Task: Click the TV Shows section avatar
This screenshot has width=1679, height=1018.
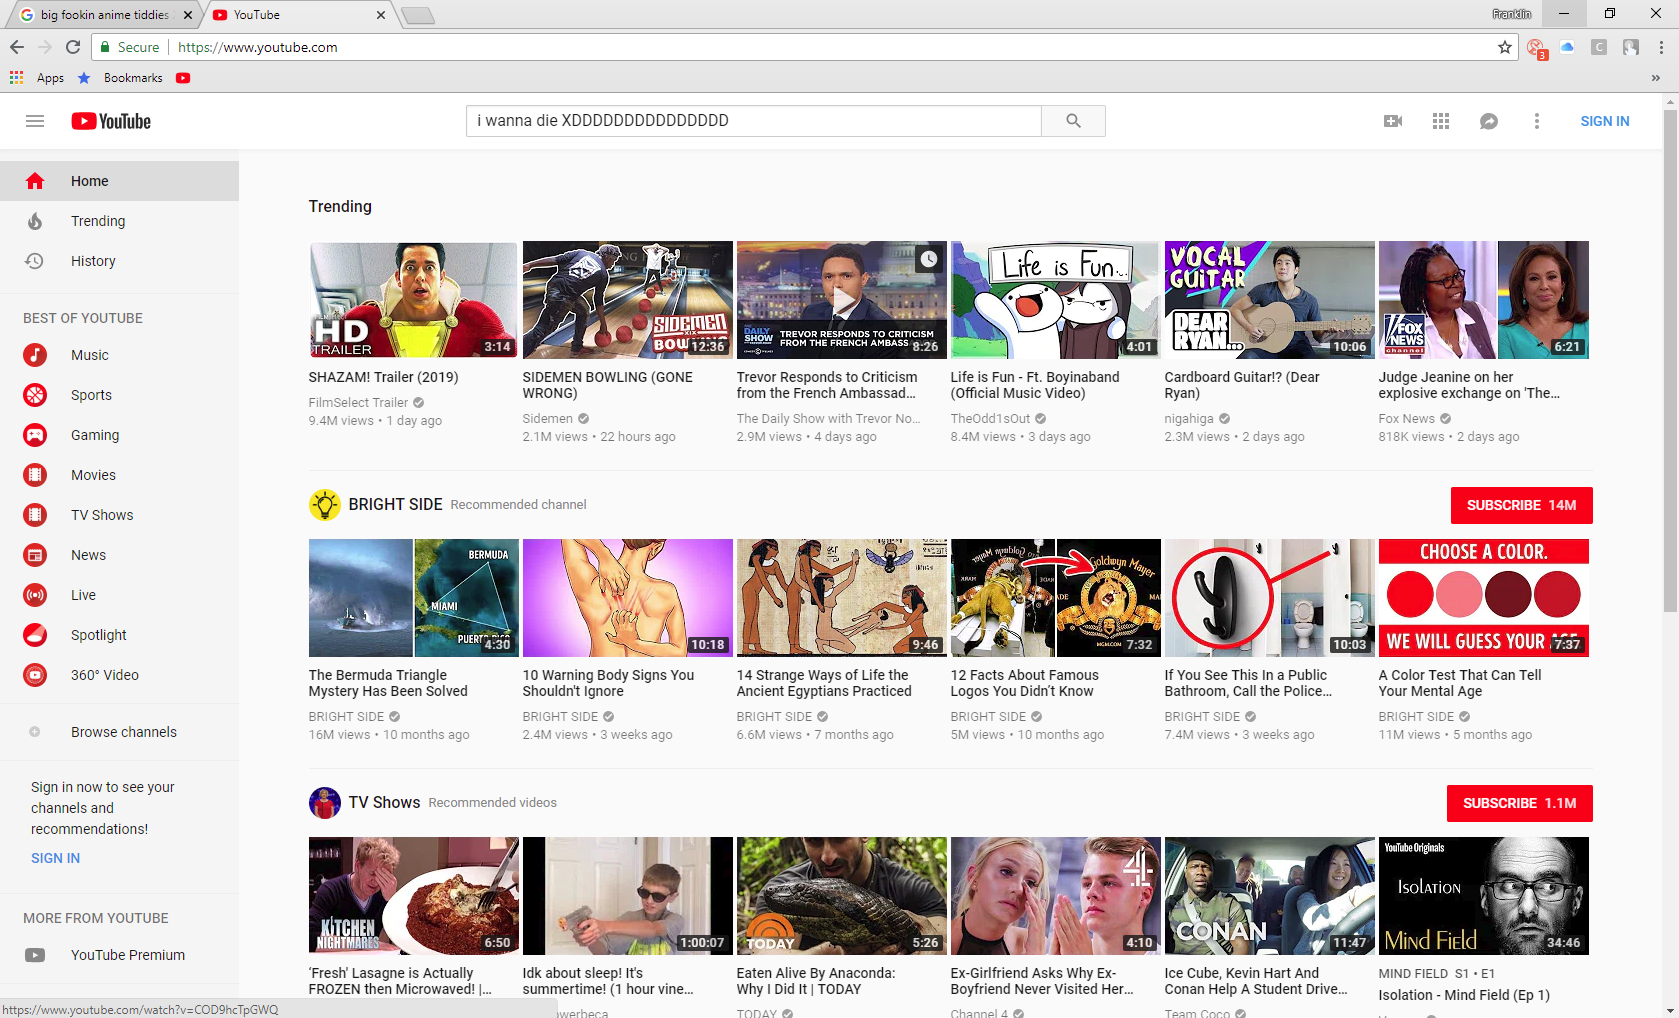Action: click(x=325, y=803)
